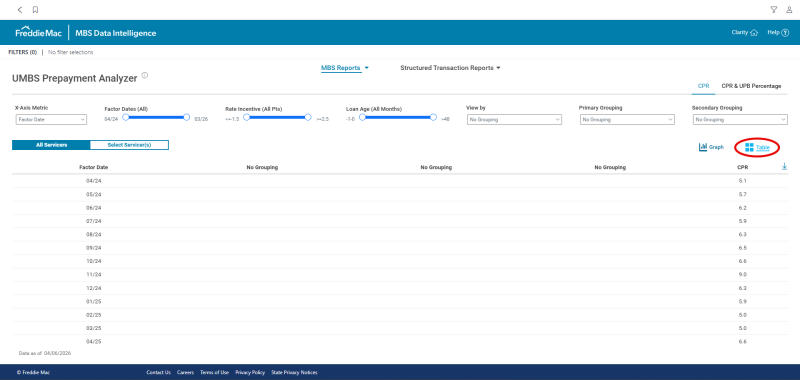Choose Select Servicer(s) option
This screenshot has width=800, height=380.
pos(129,145)
